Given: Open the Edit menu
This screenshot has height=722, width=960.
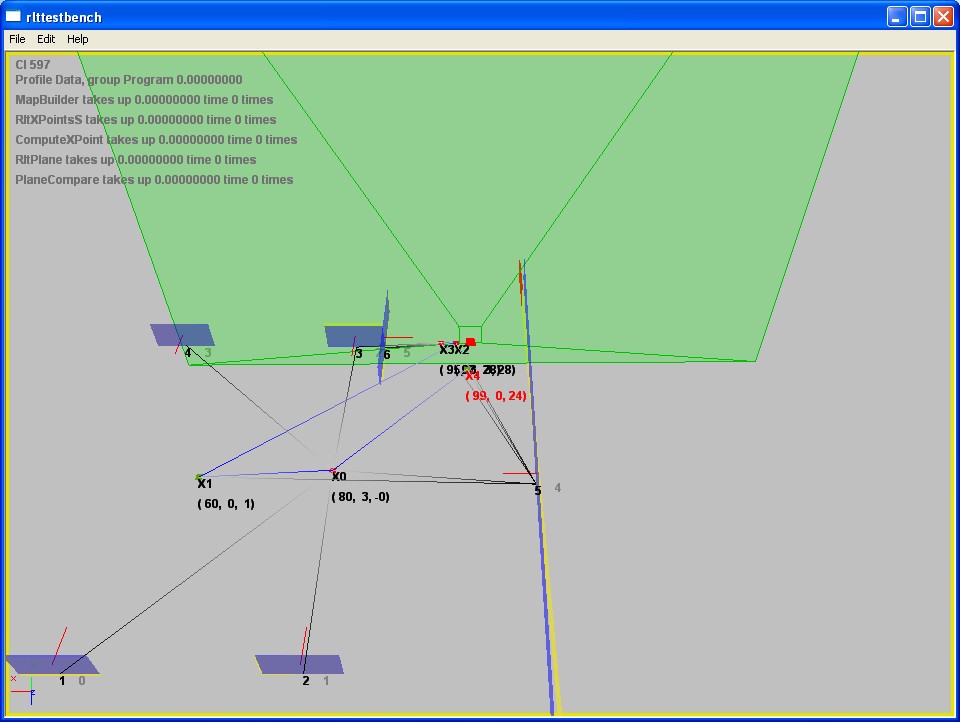Looking at the screenshot, I should [46, 39].
